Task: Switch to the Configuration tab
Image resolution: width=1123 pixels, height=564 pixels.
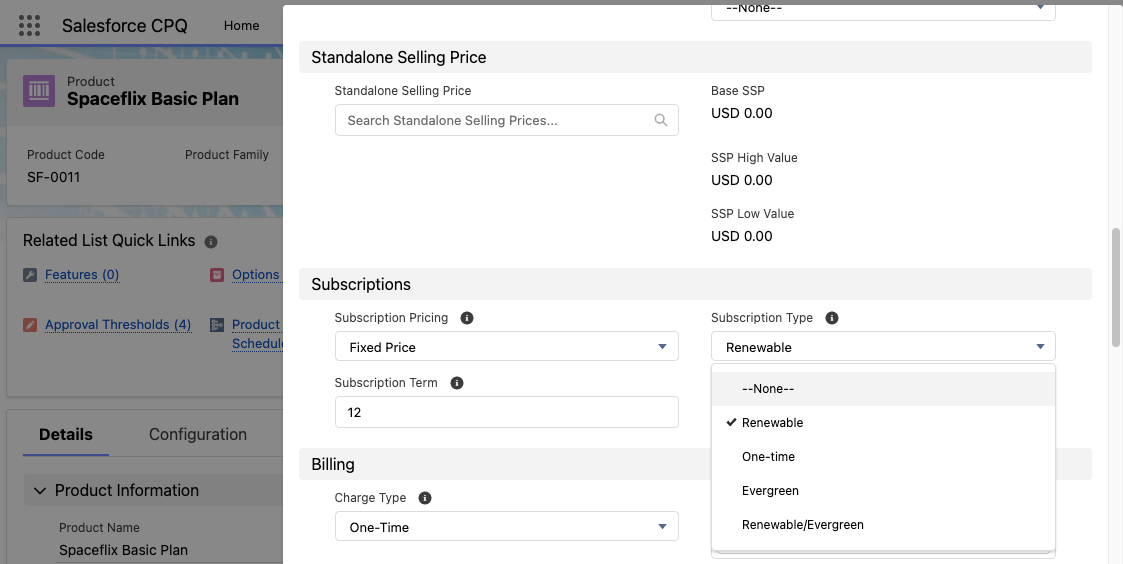Action: [197, 434]
